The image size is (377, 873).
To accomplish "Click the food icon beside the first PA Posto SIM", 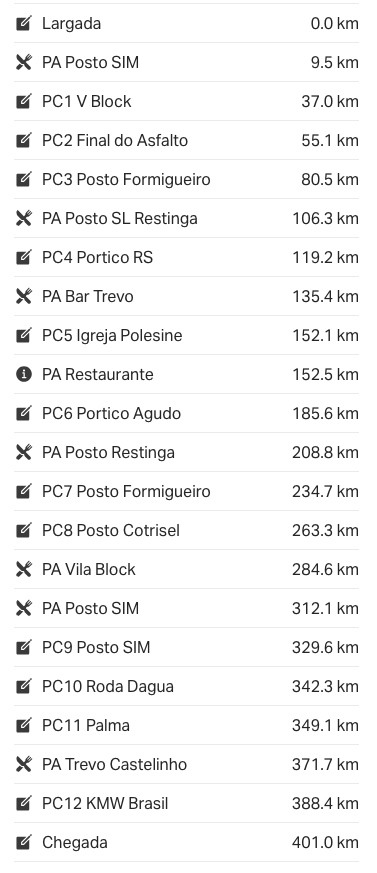I will tap(23, 62).
